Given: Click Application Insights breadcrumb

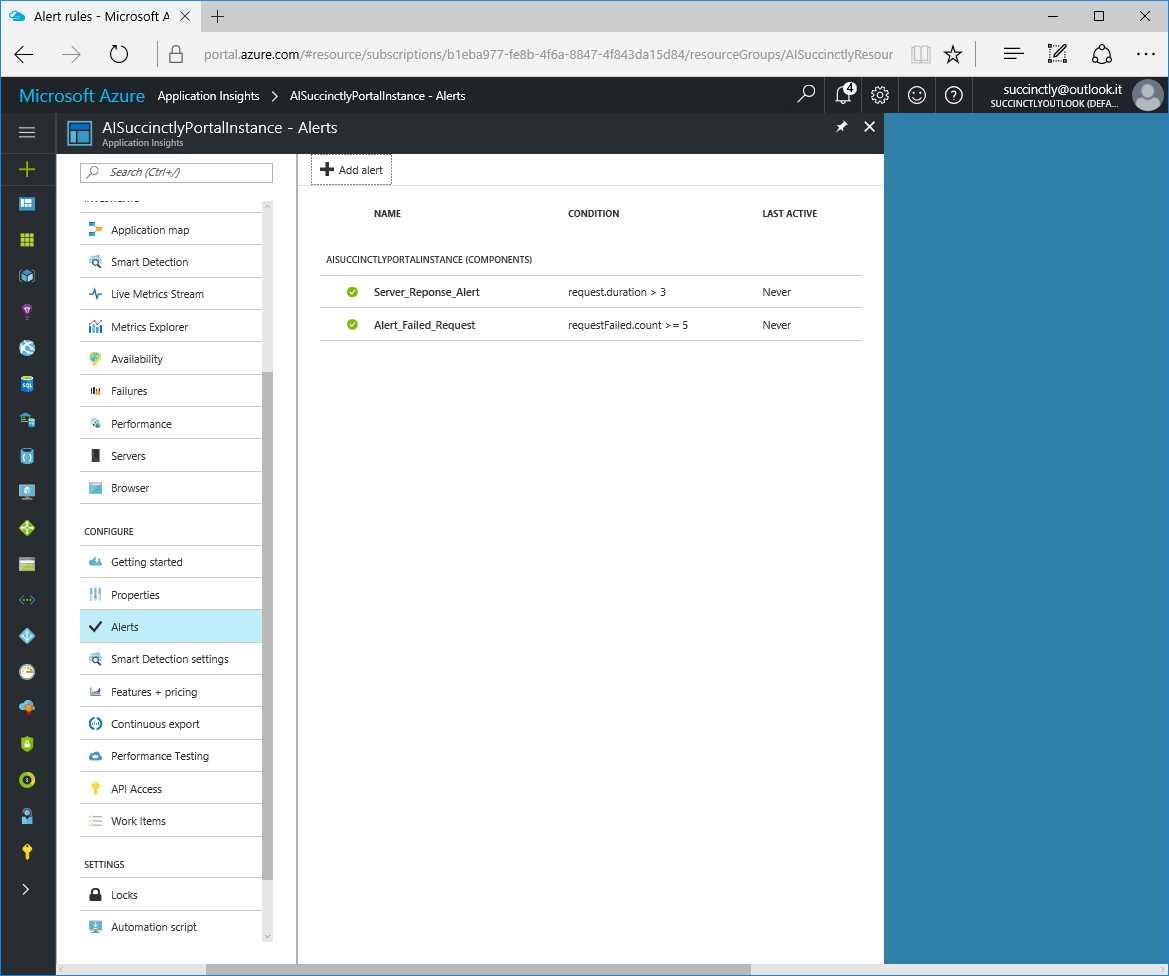Looking at the screenshot, I should coord(208,95).
